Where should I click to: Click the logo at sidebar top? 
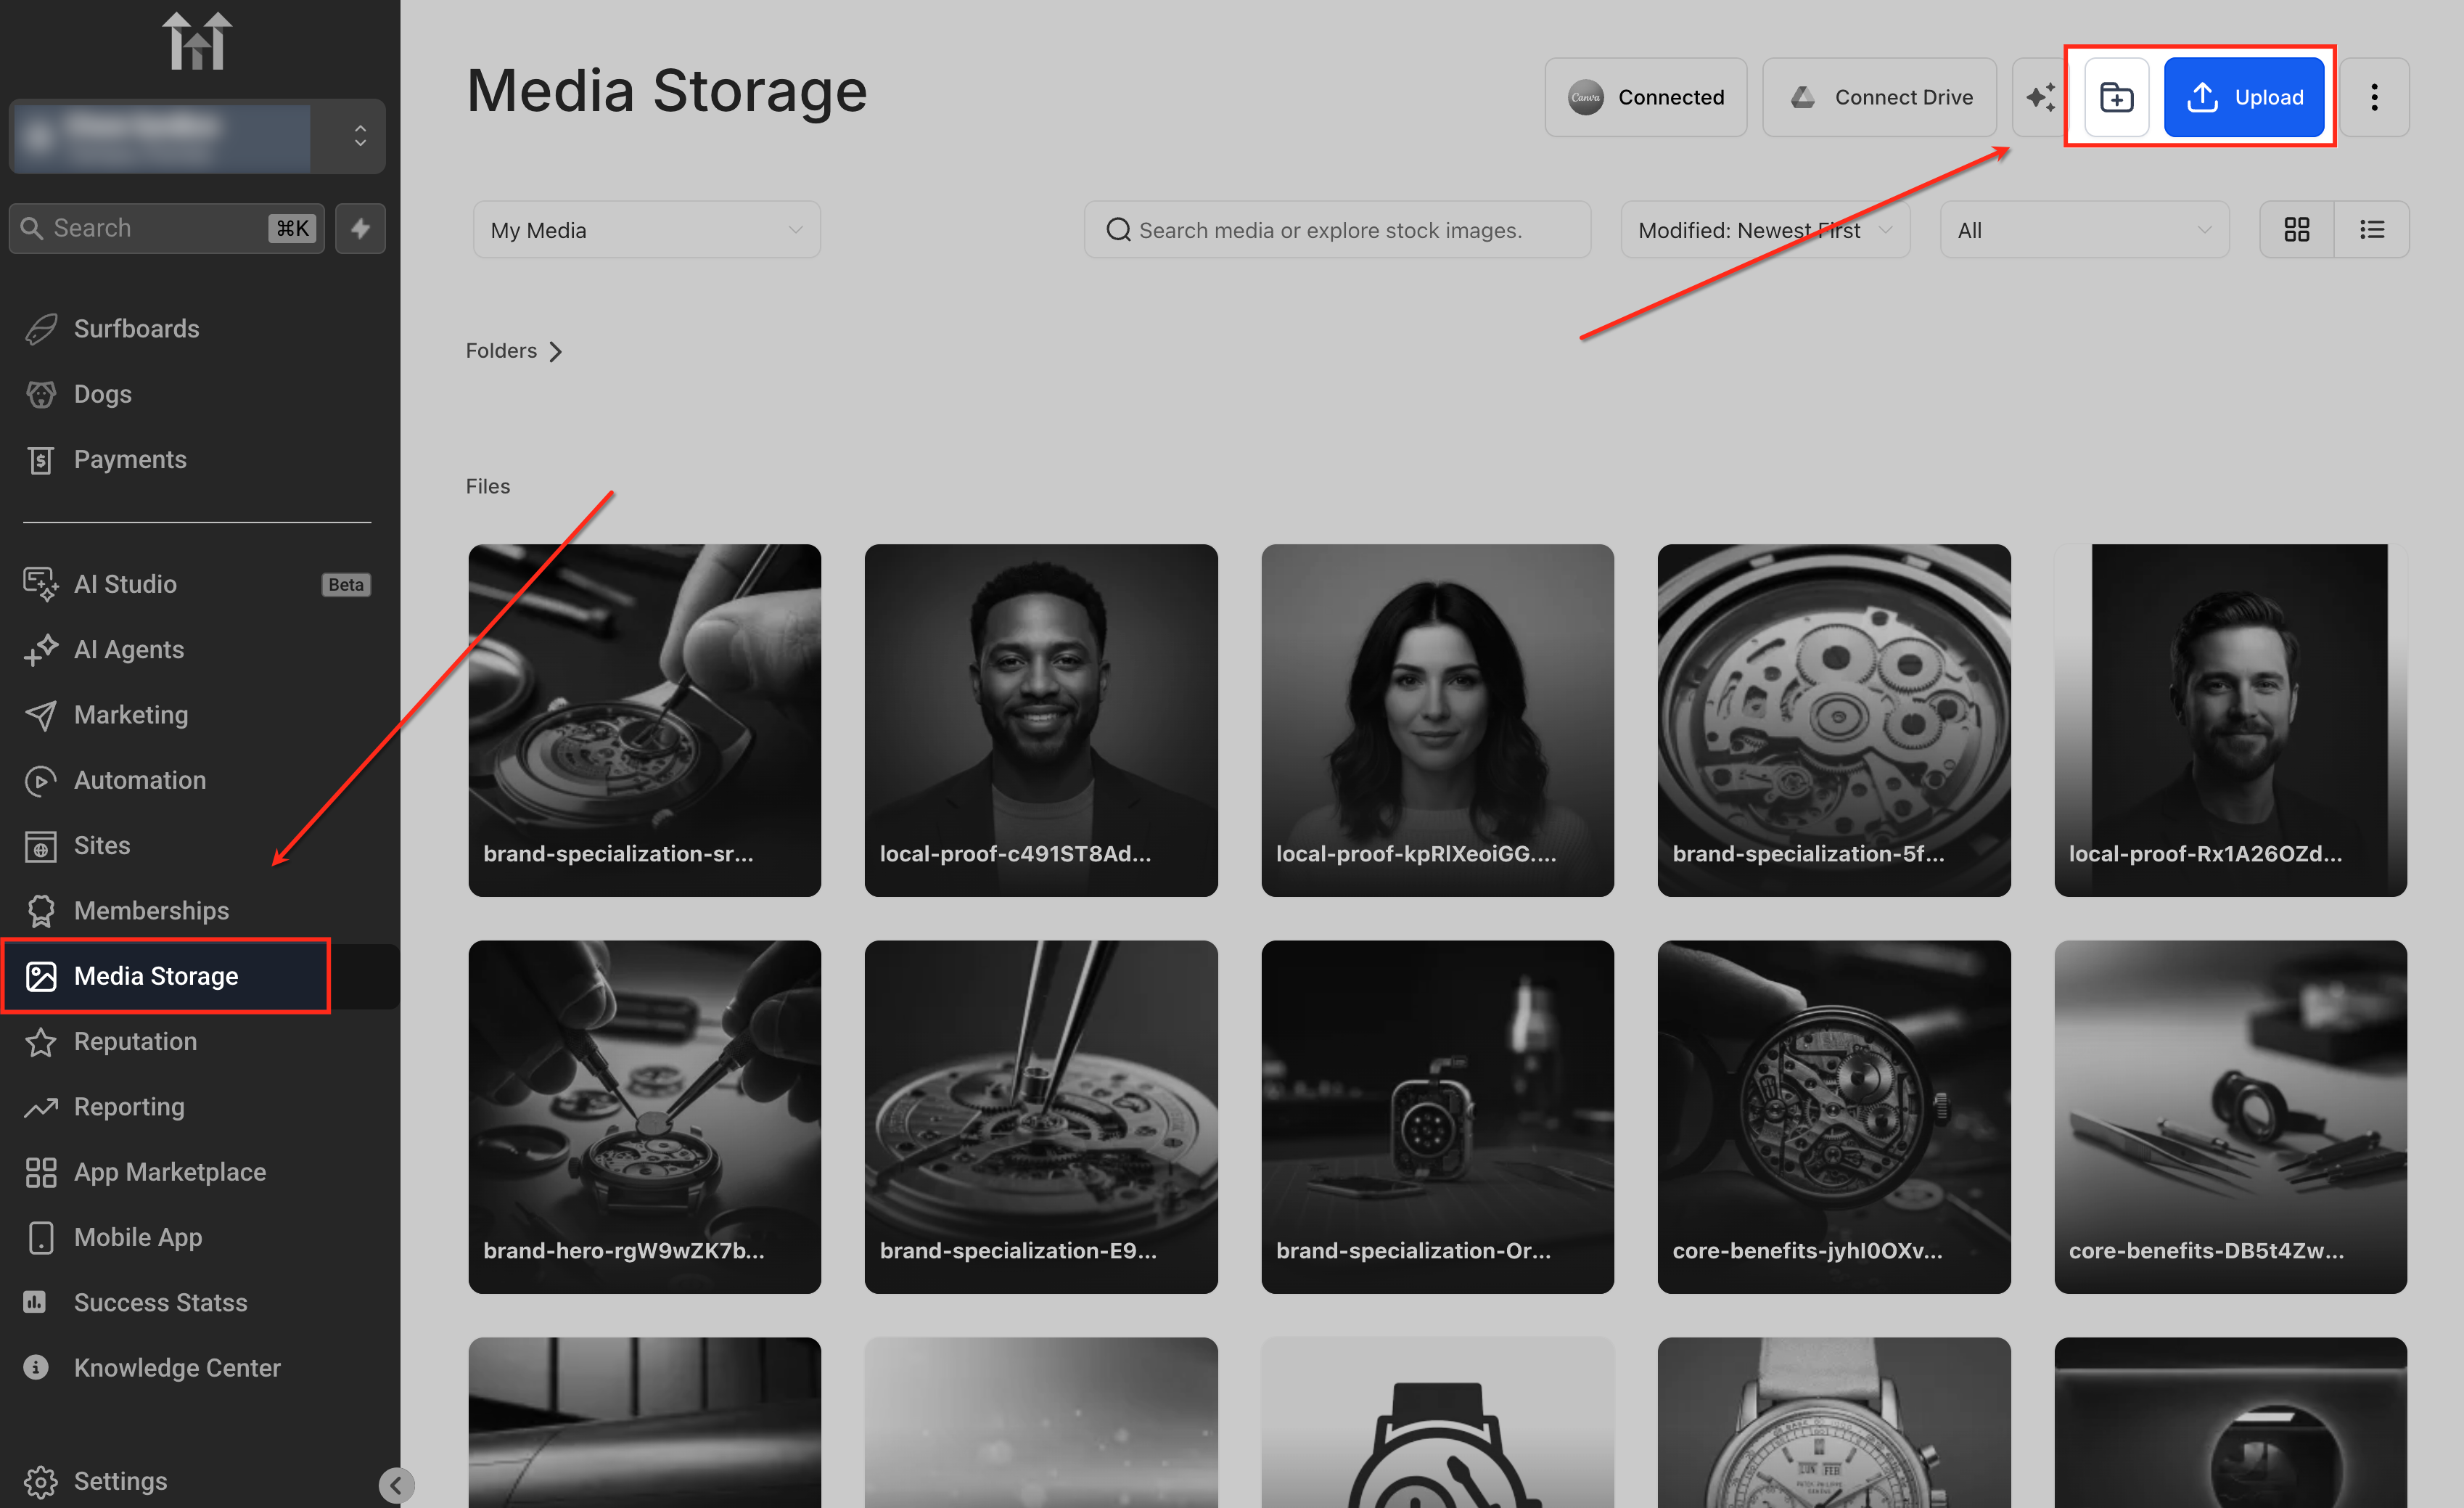click(x=197, y=42)
